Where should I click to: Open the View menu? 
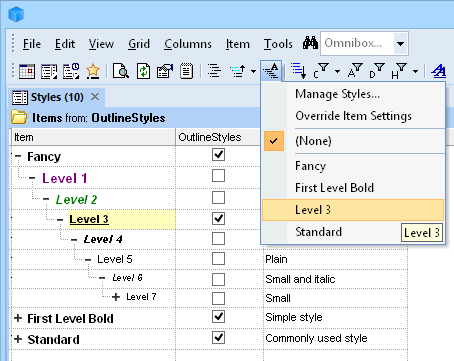pos(101,44)
